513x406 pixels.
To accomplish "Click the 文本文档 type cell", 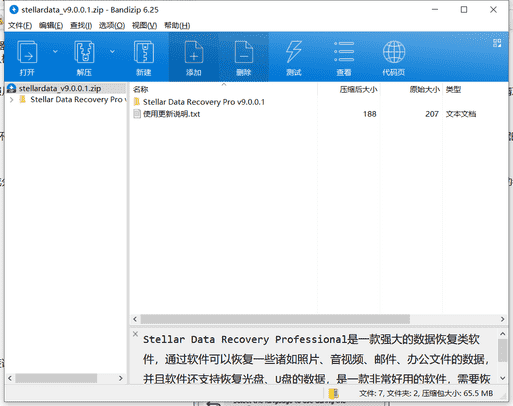I will point(461,114).
